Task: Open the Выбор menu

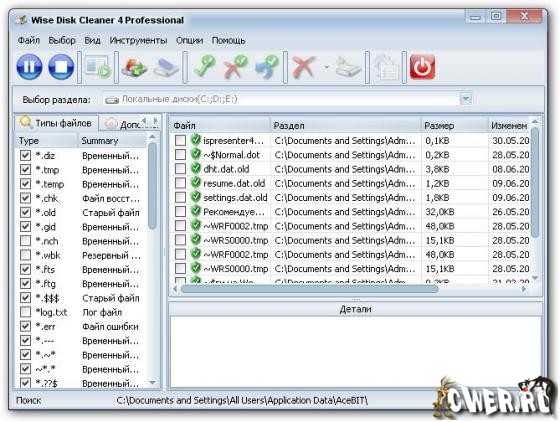Action: click(x=62, y=40)
